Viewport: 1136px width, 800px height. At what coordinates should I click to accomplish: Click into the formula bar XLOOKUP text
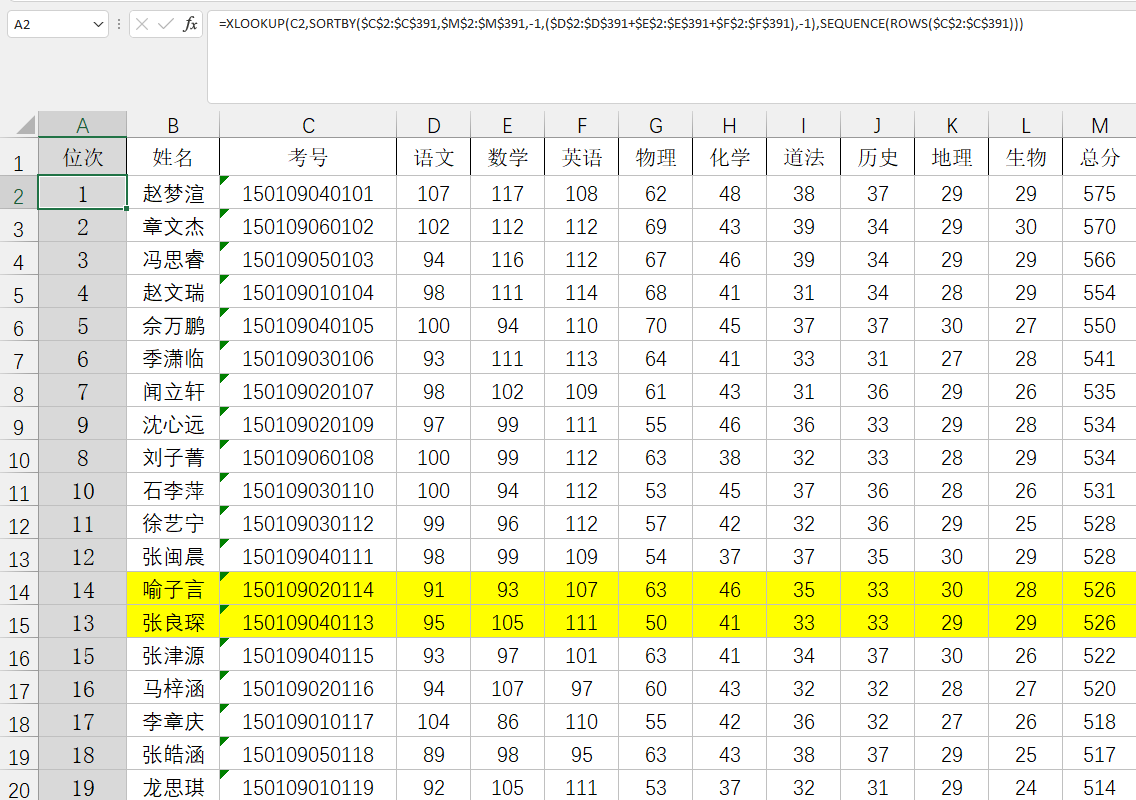[x=621, y=23]
